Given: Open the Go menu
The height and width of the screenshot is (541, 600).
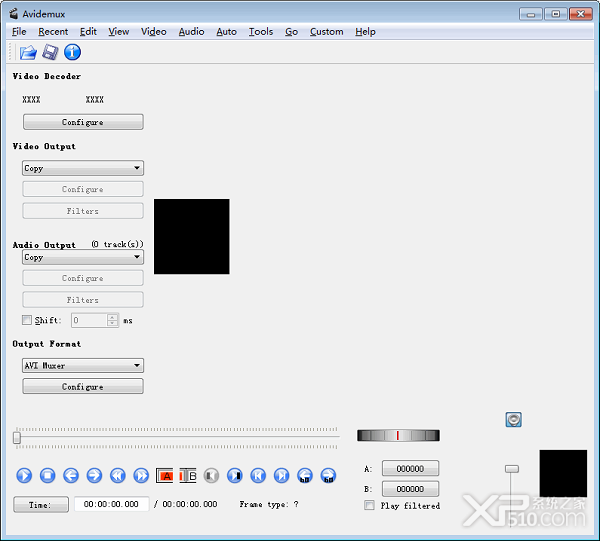Looking at the screenshot, I should pos(292,32).
